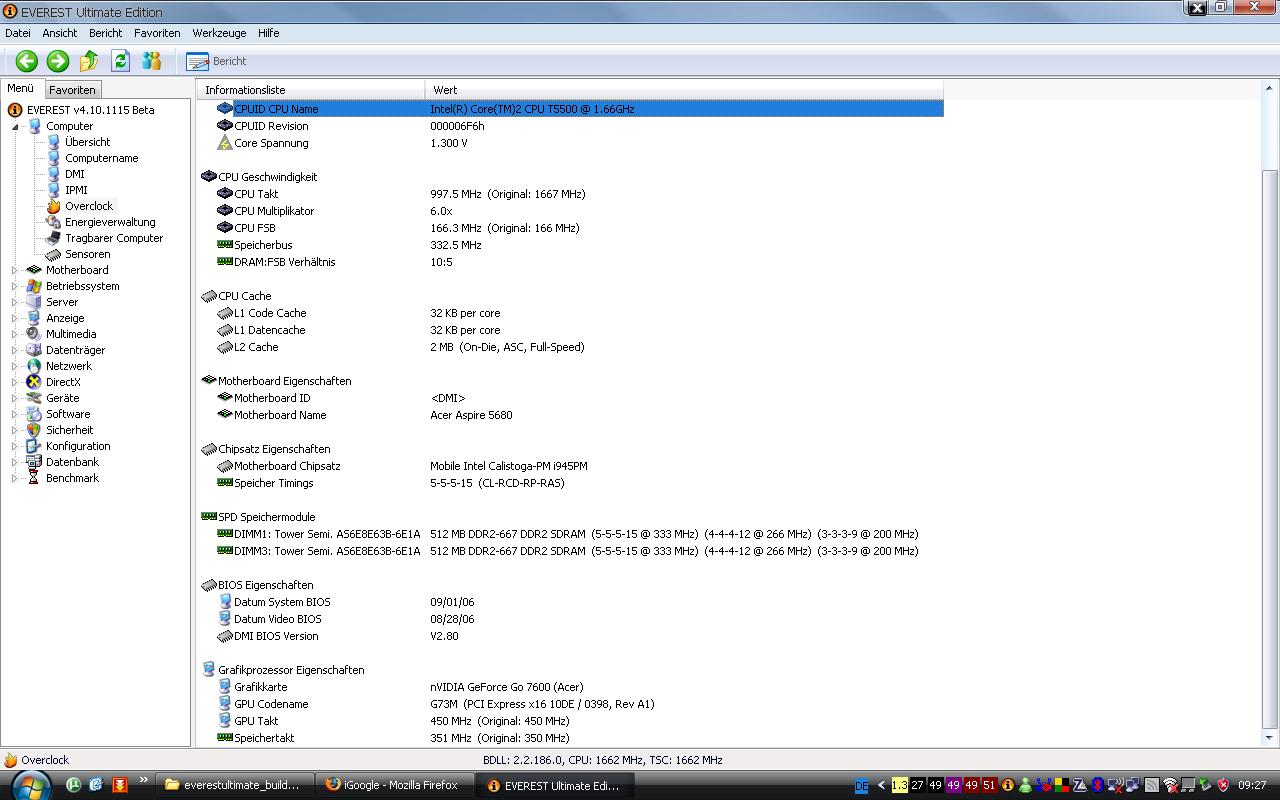Screen dimensions: 1280x800
Task: Expand the Netzwerk tree node
Action: tap(15, 366)
